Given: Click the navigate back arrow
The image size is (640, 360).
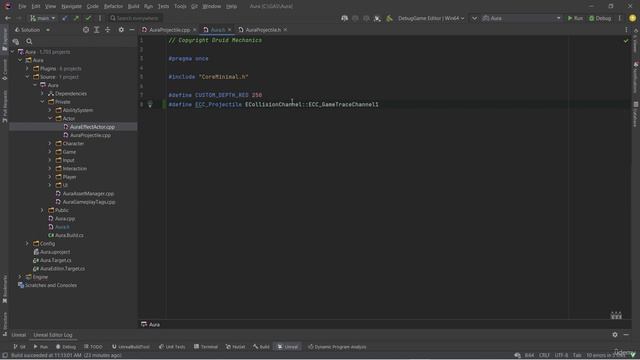Looking at the screenshot, I should (8, 18).
